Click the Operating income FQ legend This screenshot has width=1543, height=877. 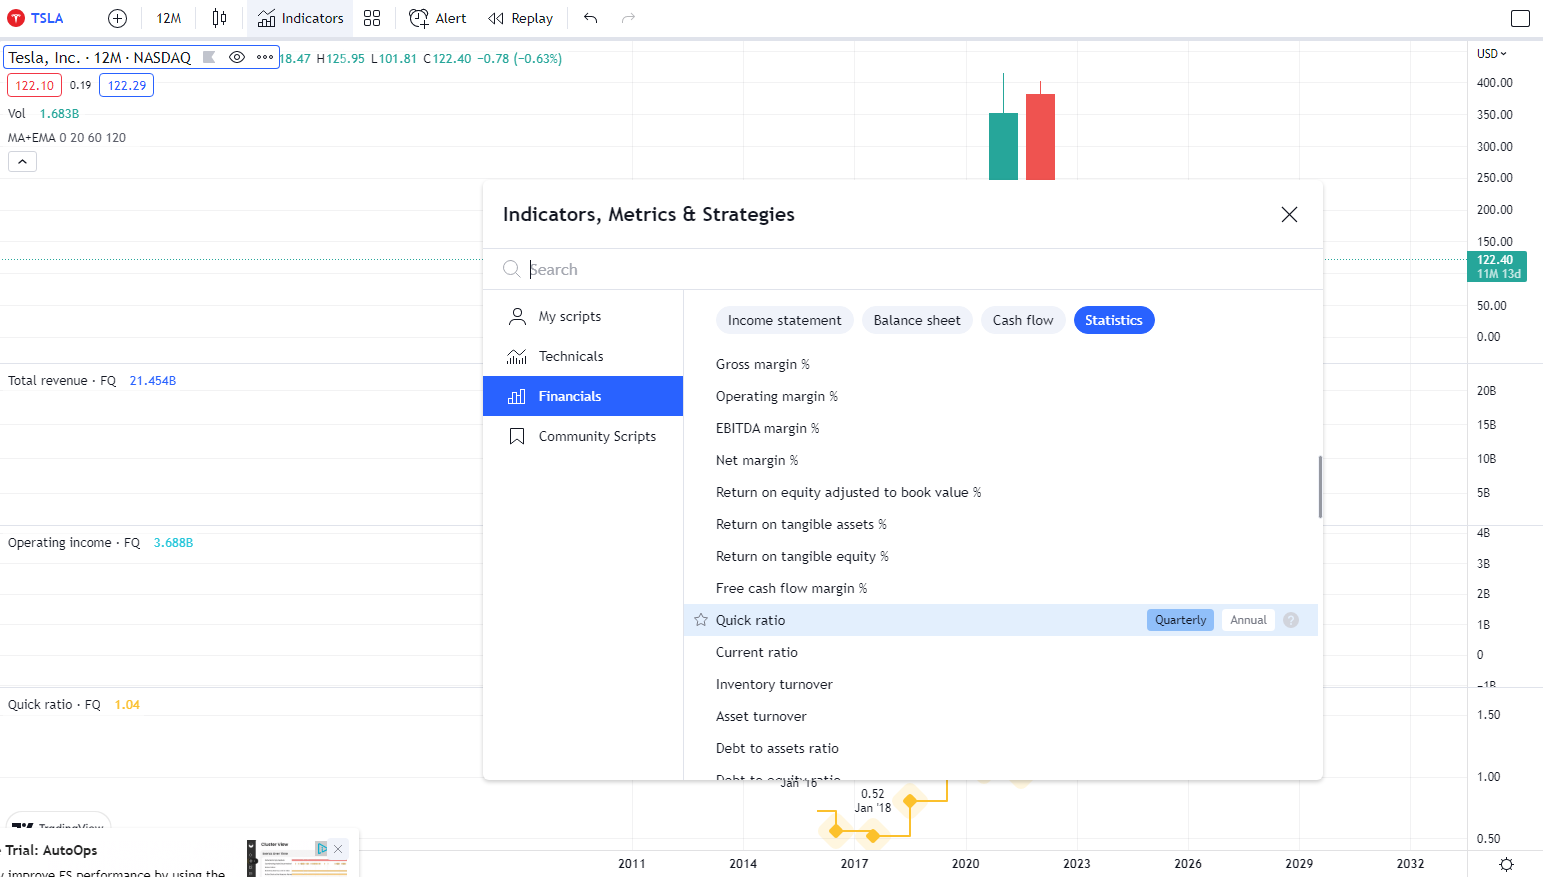(100, 543)
